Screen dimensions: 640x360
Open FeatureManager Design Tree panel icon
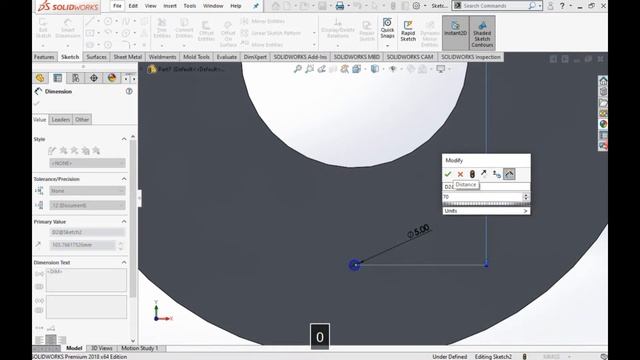(x=40, y=78)
